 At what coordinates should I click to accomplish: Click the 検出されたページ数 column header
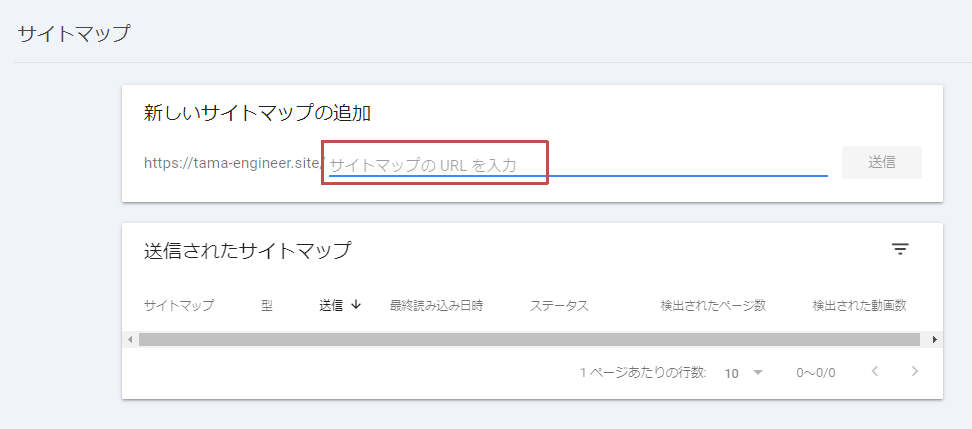[x=713, y=306]
